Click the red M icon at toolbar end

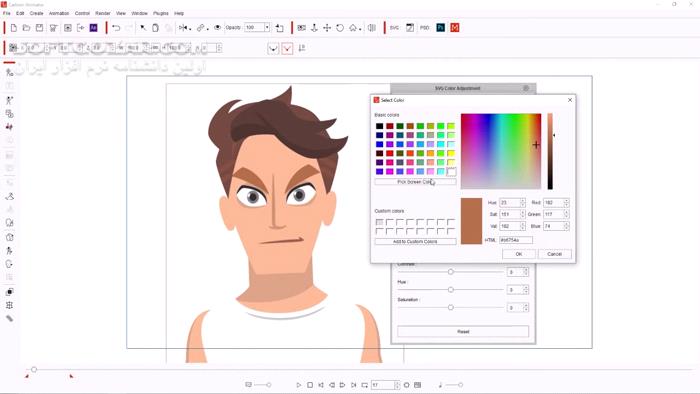pyautogui.click(x=455, y=28)
